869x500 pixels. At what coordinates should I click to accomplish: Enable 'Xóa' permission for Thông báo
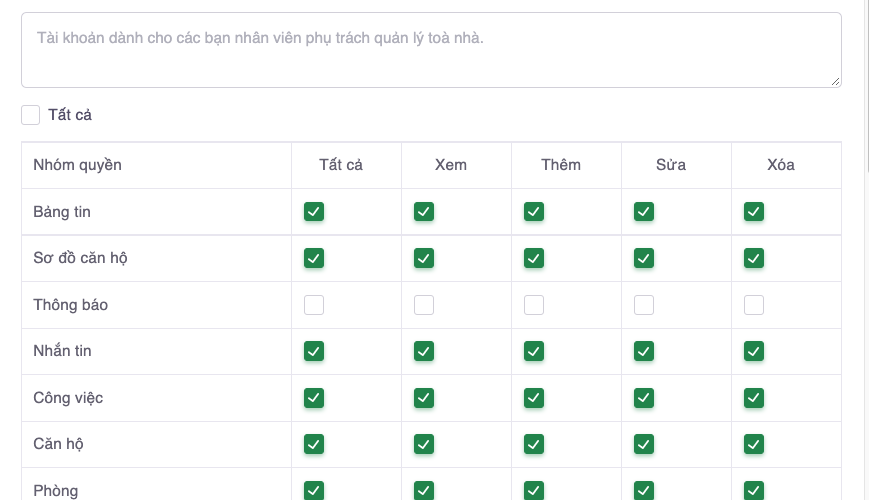754,305
